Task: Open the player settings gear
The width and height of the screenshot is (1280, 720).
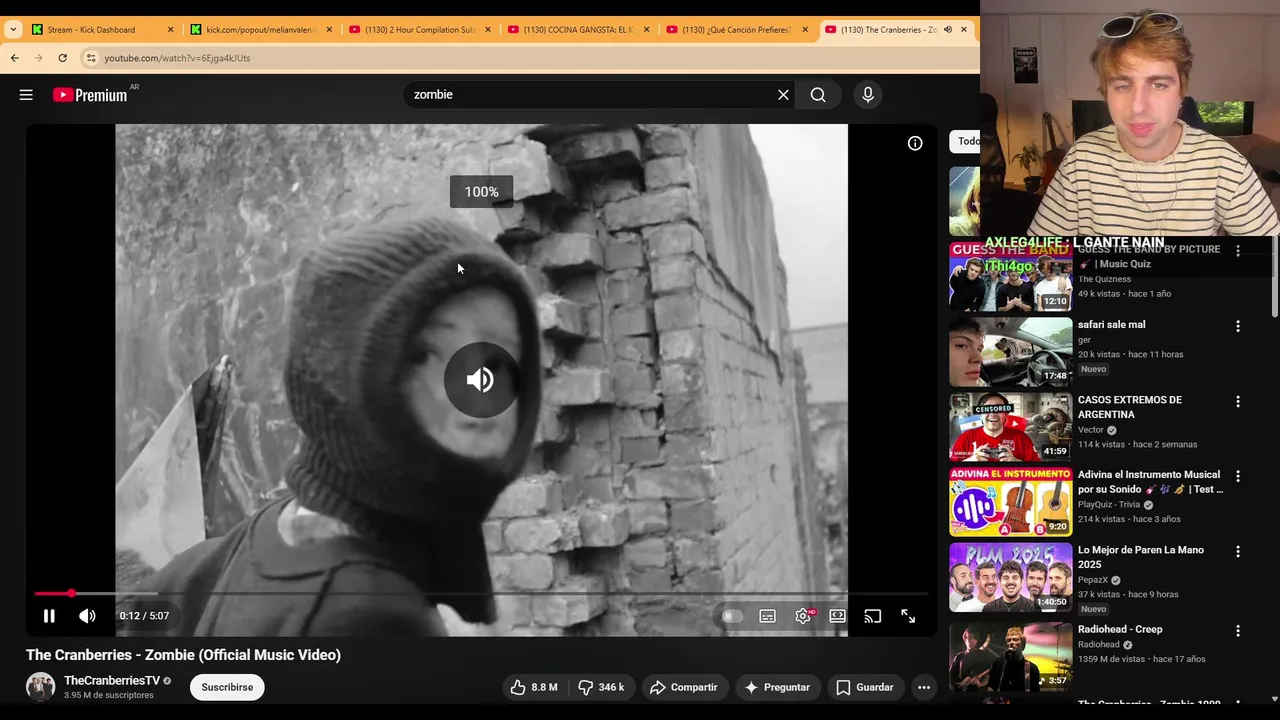Action: (x=803, y=616)
